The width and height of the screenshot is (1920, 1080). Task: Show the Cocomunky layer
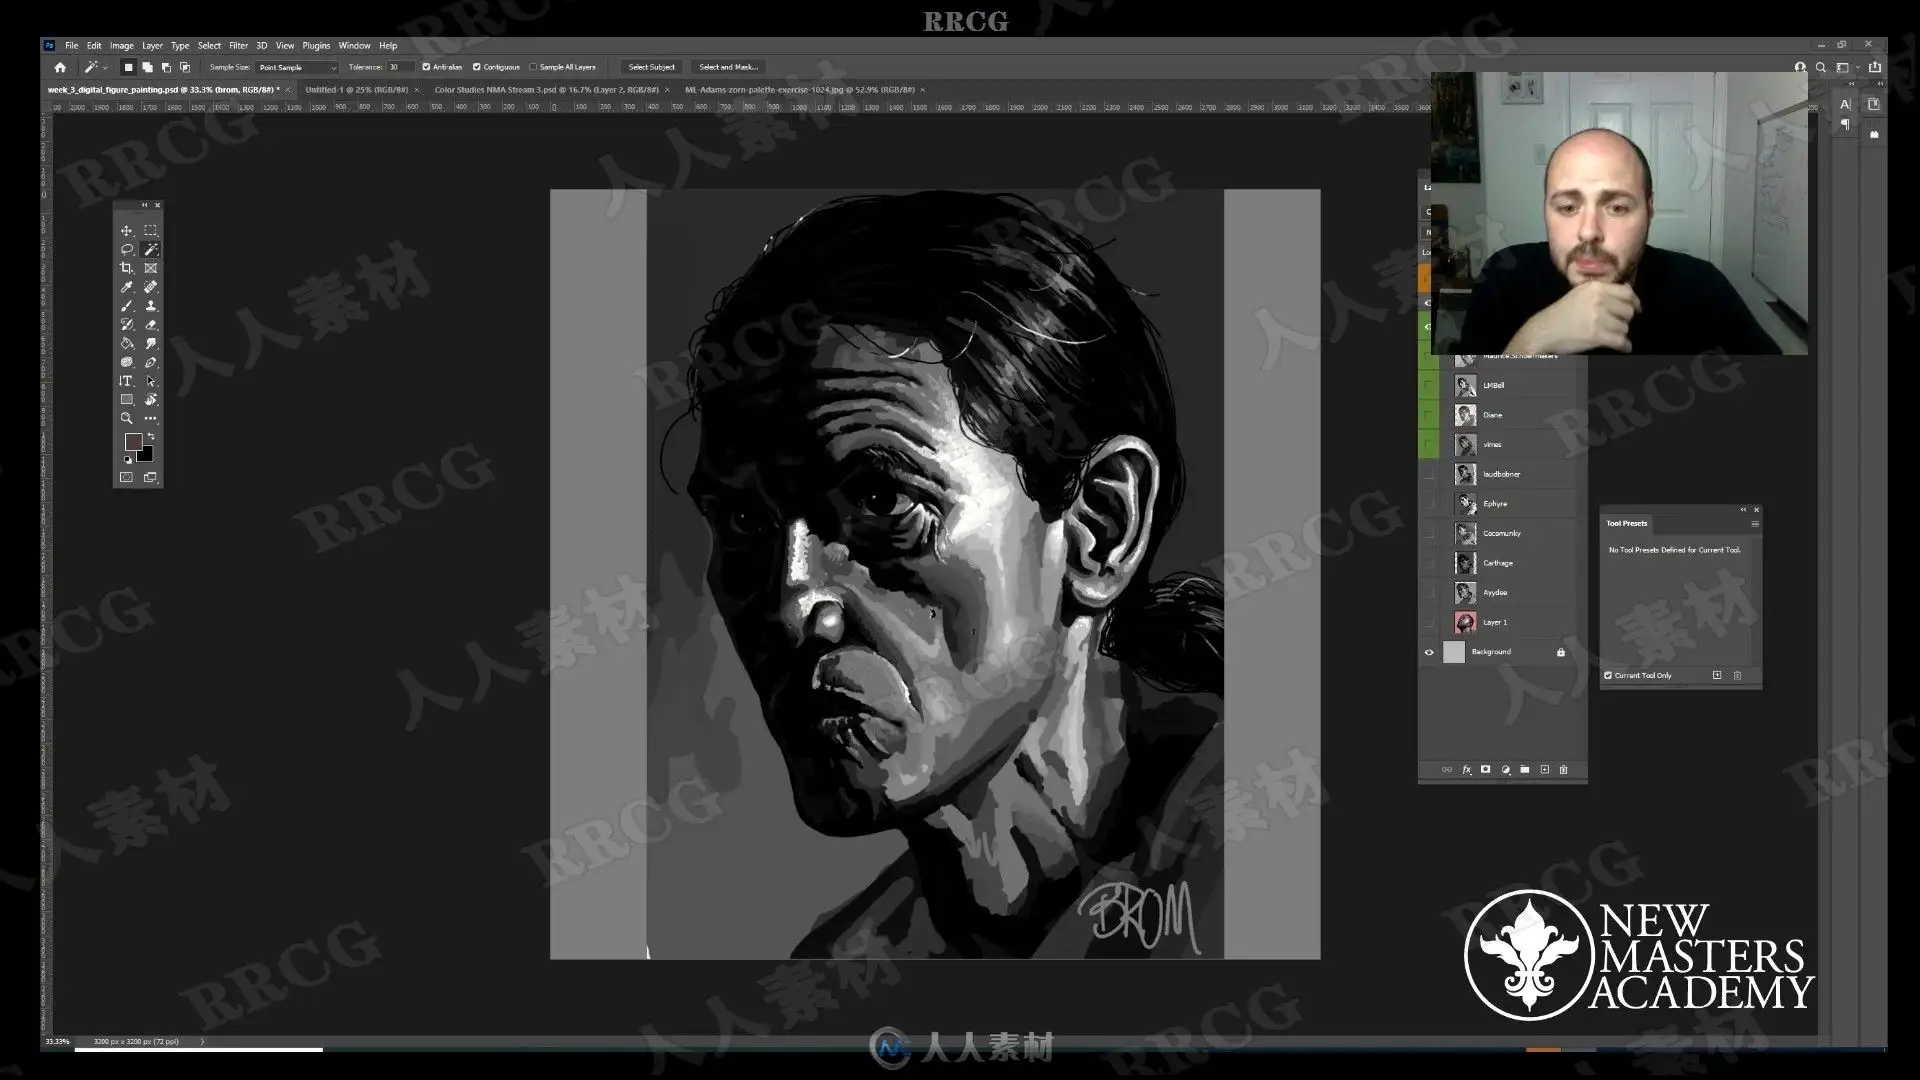tap(1429, 534)
